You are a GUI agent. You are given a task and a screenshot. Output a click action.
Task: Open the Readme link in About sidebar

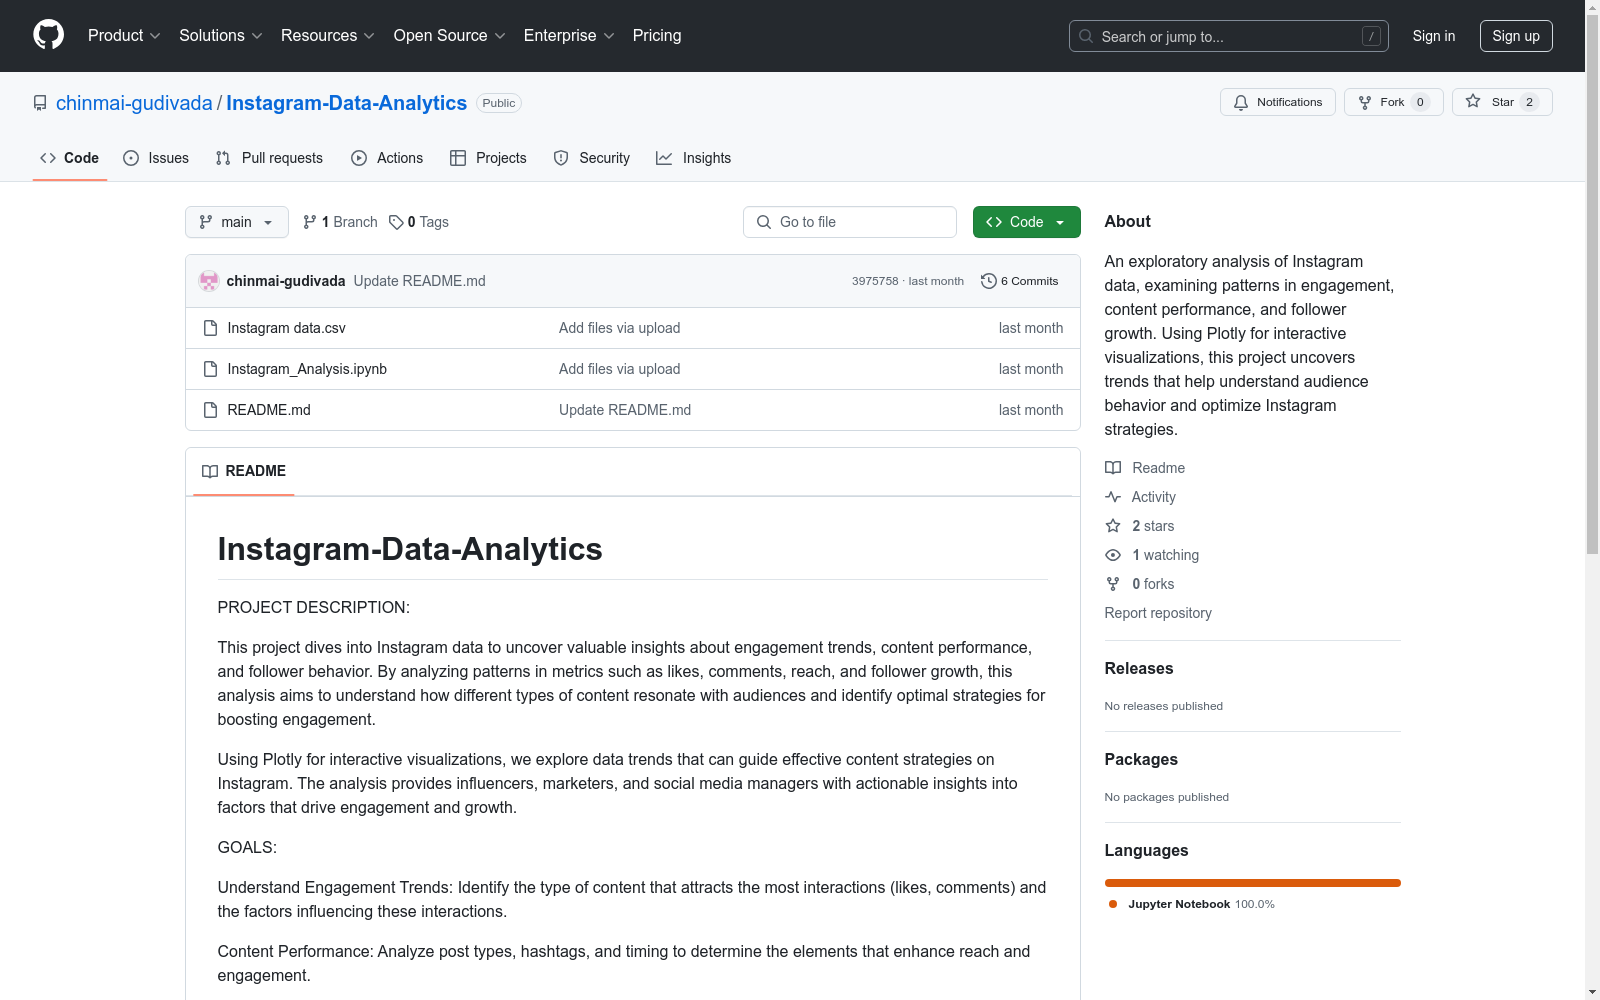1145,468
